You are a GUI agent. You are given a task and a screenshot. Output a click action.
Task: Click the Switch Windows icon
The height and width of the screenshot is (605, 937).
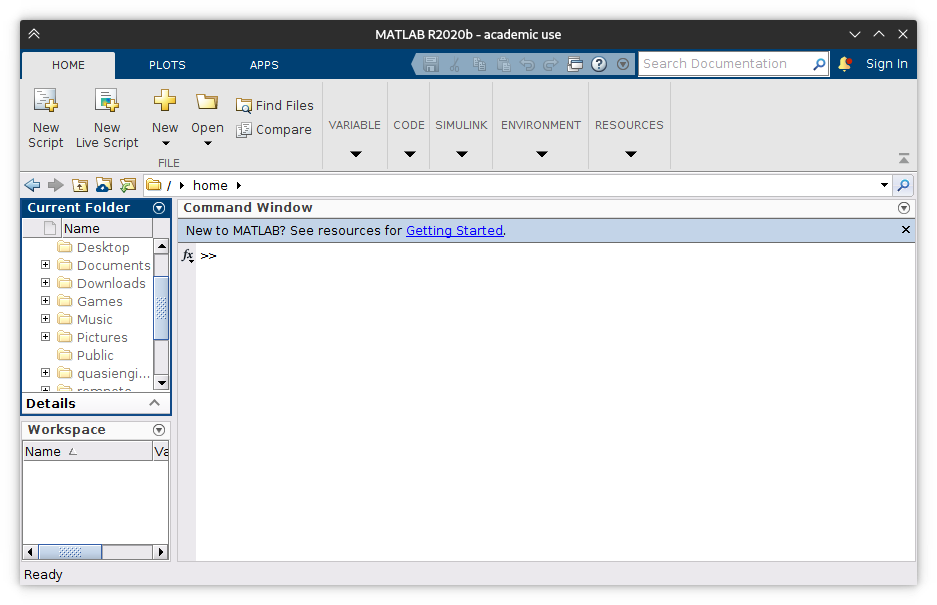pyautogui.click(x=575, y=64)
